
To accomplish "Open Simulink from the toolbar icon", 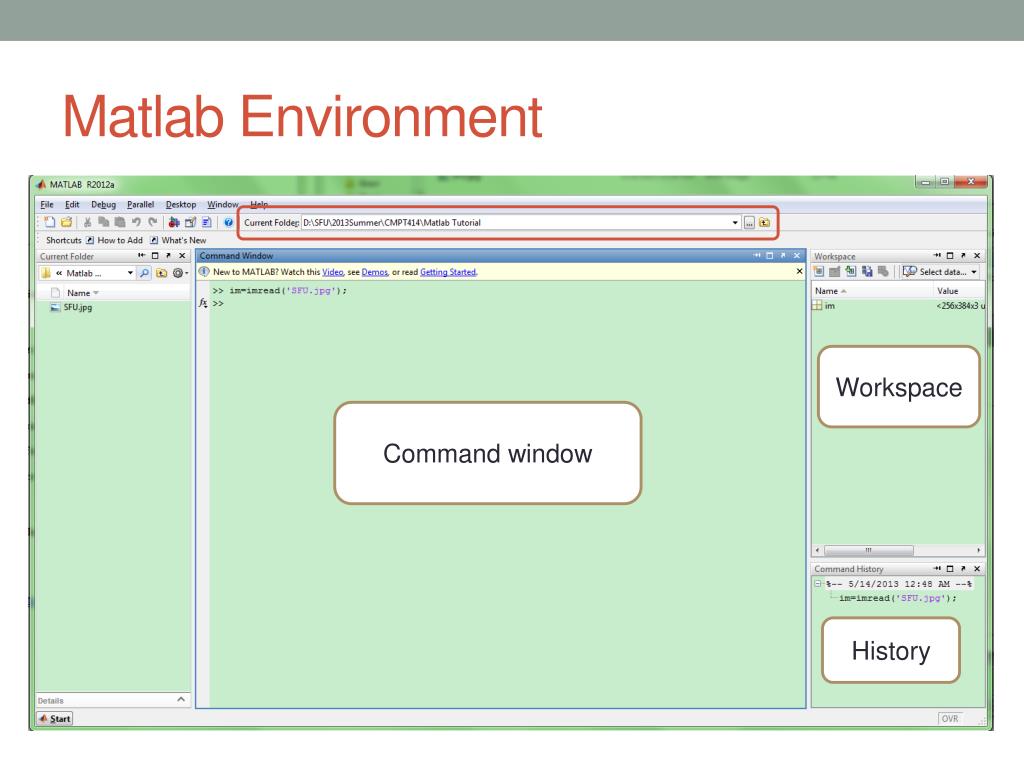I will point(174,223).
